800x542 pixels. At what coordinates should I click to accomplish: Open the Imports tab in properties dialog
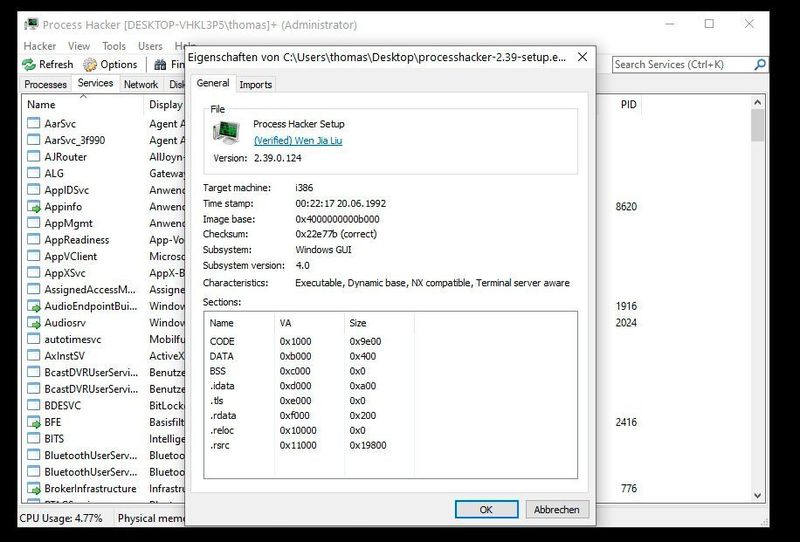pyautogui.click(x=256, y=85)
